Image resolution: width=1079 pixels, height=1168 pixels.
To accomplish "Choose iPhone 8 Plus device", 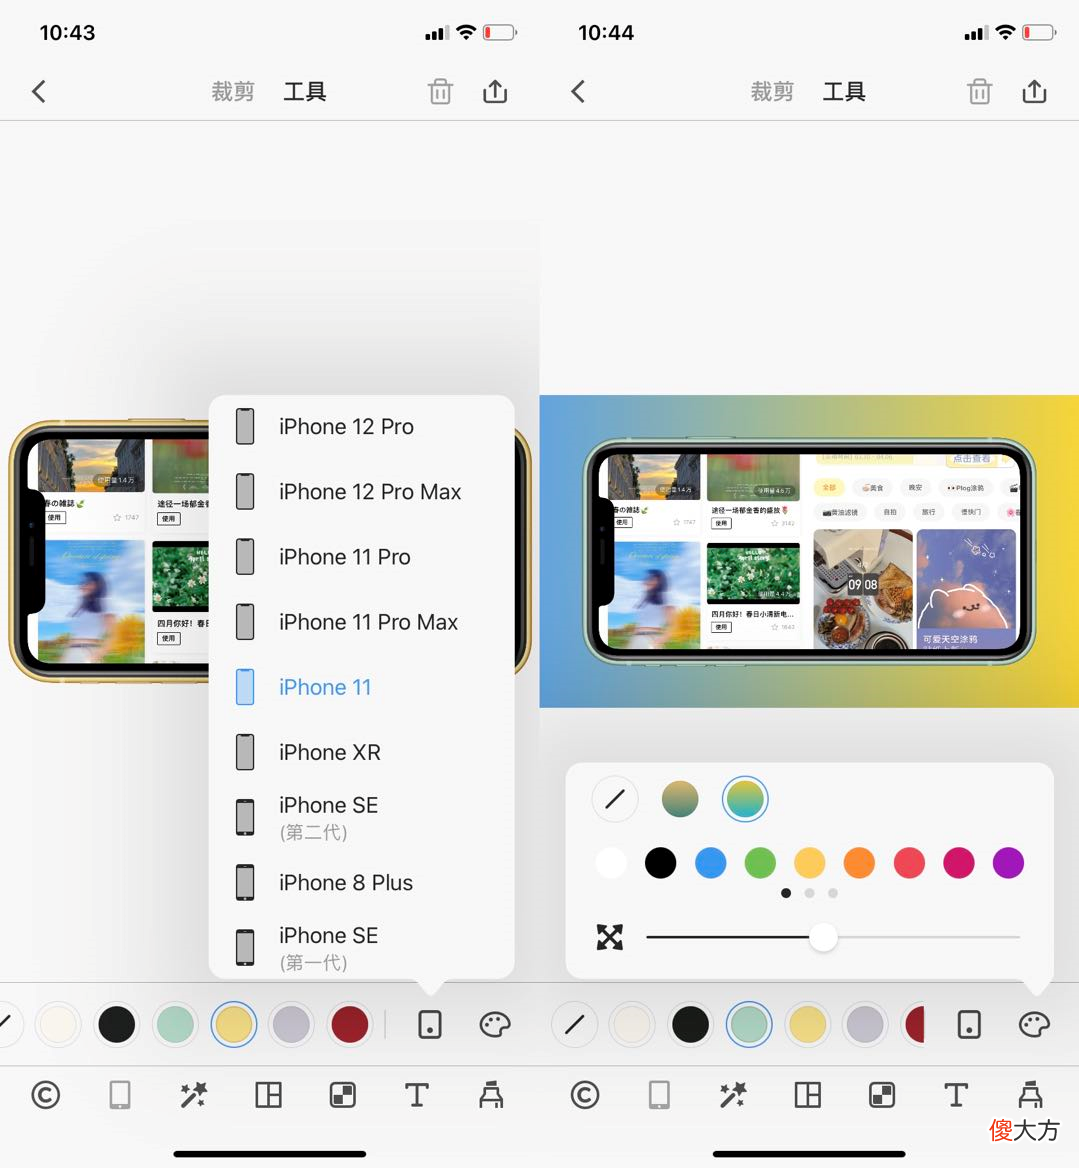I will point(362,883).
